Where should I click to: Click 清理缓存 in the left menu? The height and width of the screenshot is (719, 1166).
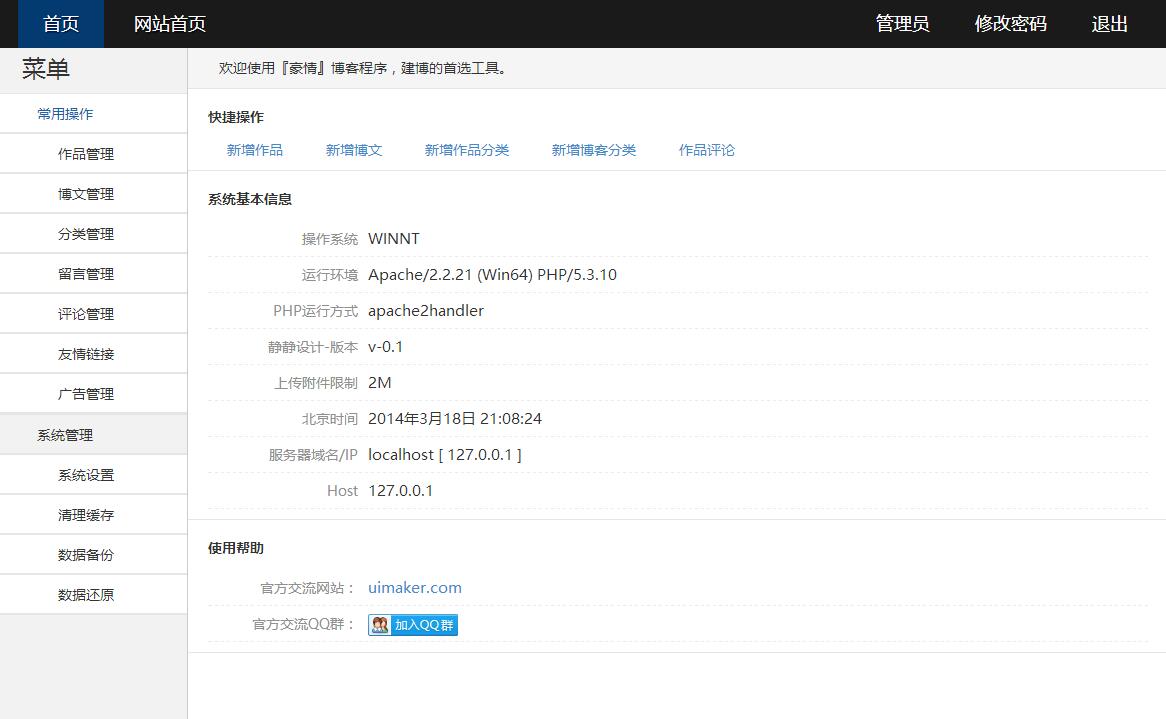(86, 515)
